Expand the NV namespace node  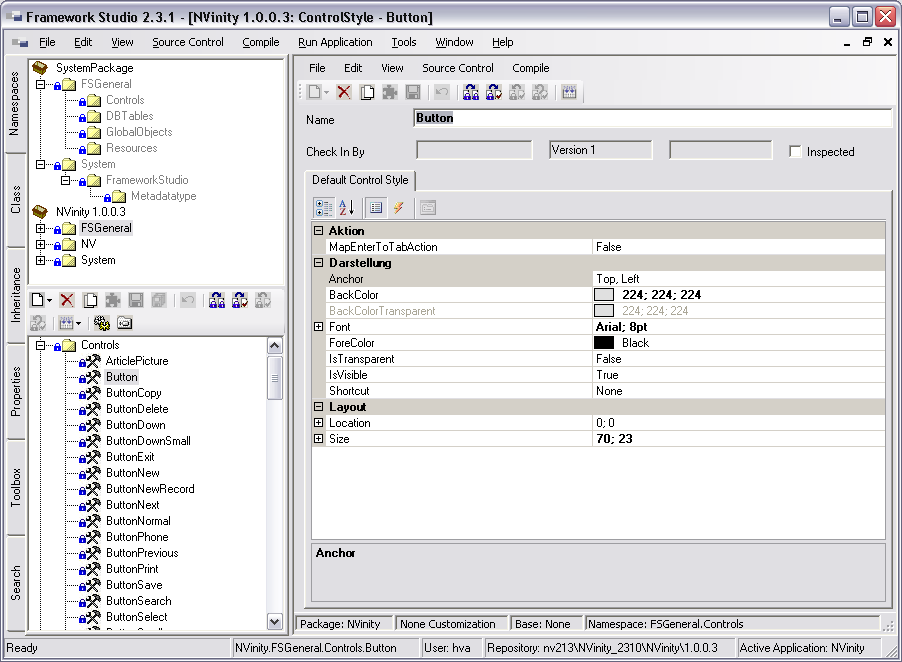coord(40,244)
